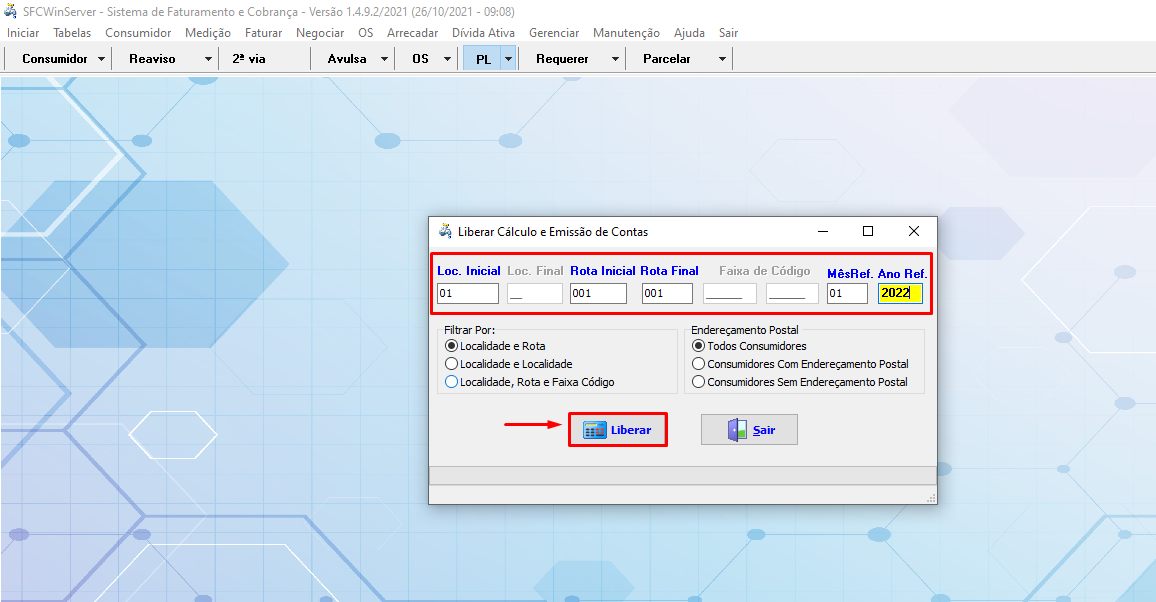This screenshot has height=602, width=1156.
Task: Select Localidade e Localidade radio button
Action: (x=452, y=364)
